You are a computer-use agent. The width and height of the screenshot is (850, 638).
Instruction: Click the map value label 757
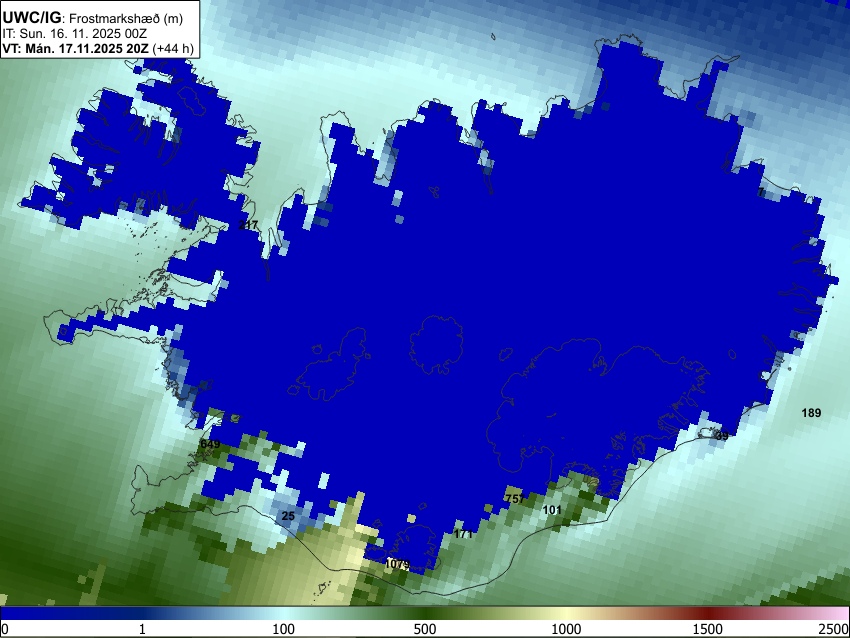click(514, 499)
